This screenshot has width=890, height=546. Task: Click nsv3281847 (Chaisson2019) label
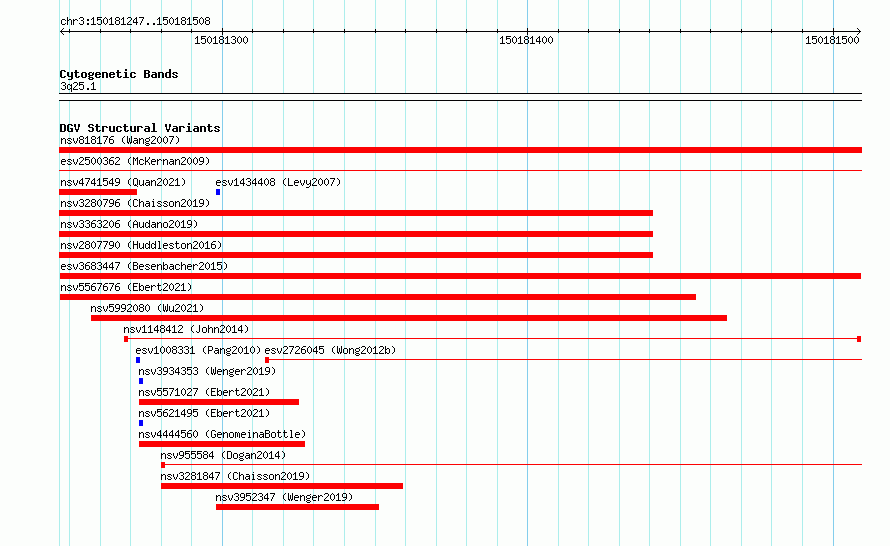point(235,476)
